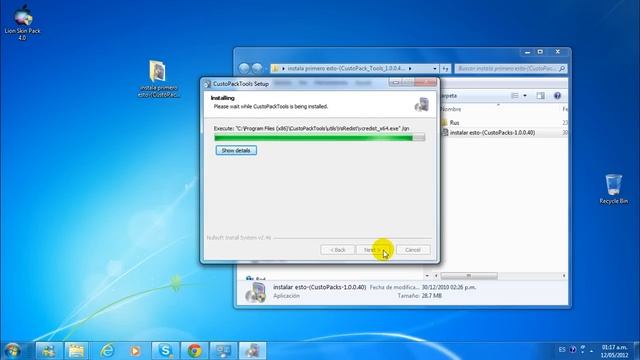The image size is (640, 360).
Task: Click the installation progress bar
Action: (320, 138)
